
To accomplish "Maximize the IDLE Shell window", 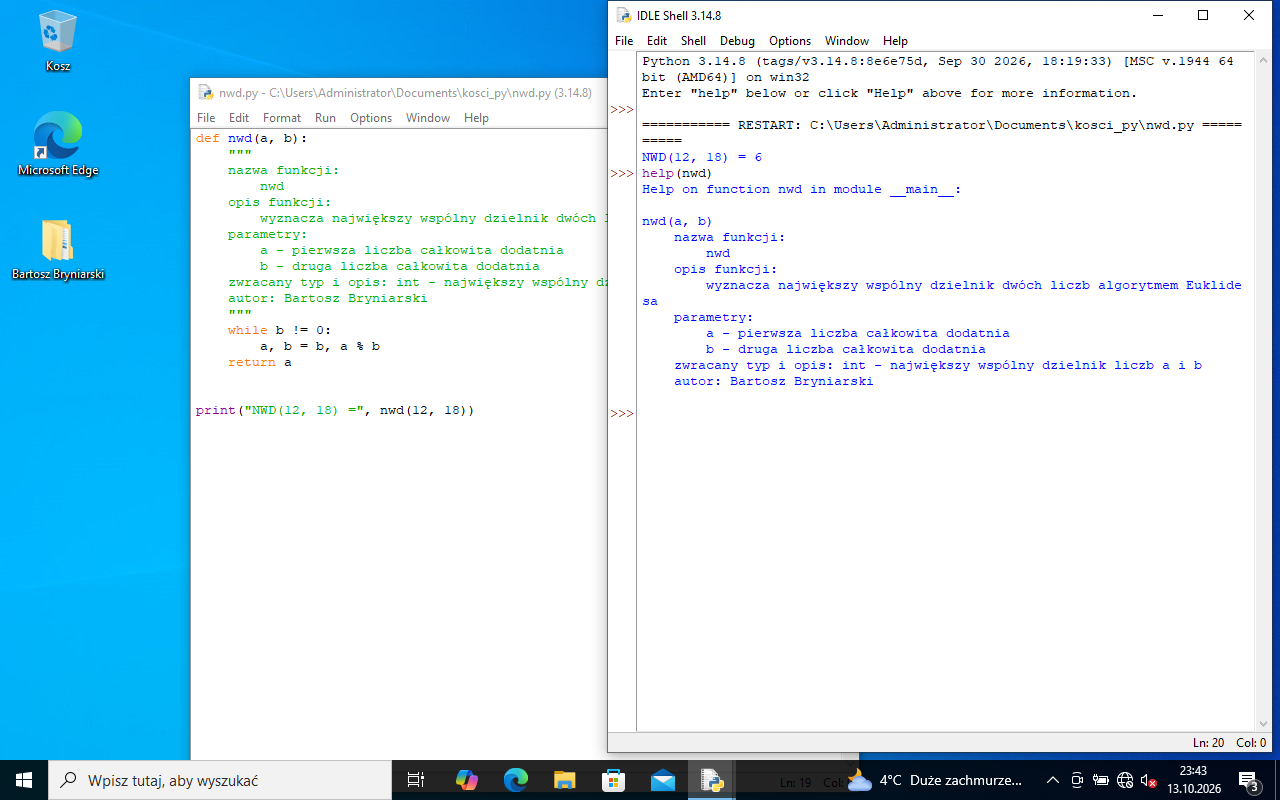I will [1203, 15].
